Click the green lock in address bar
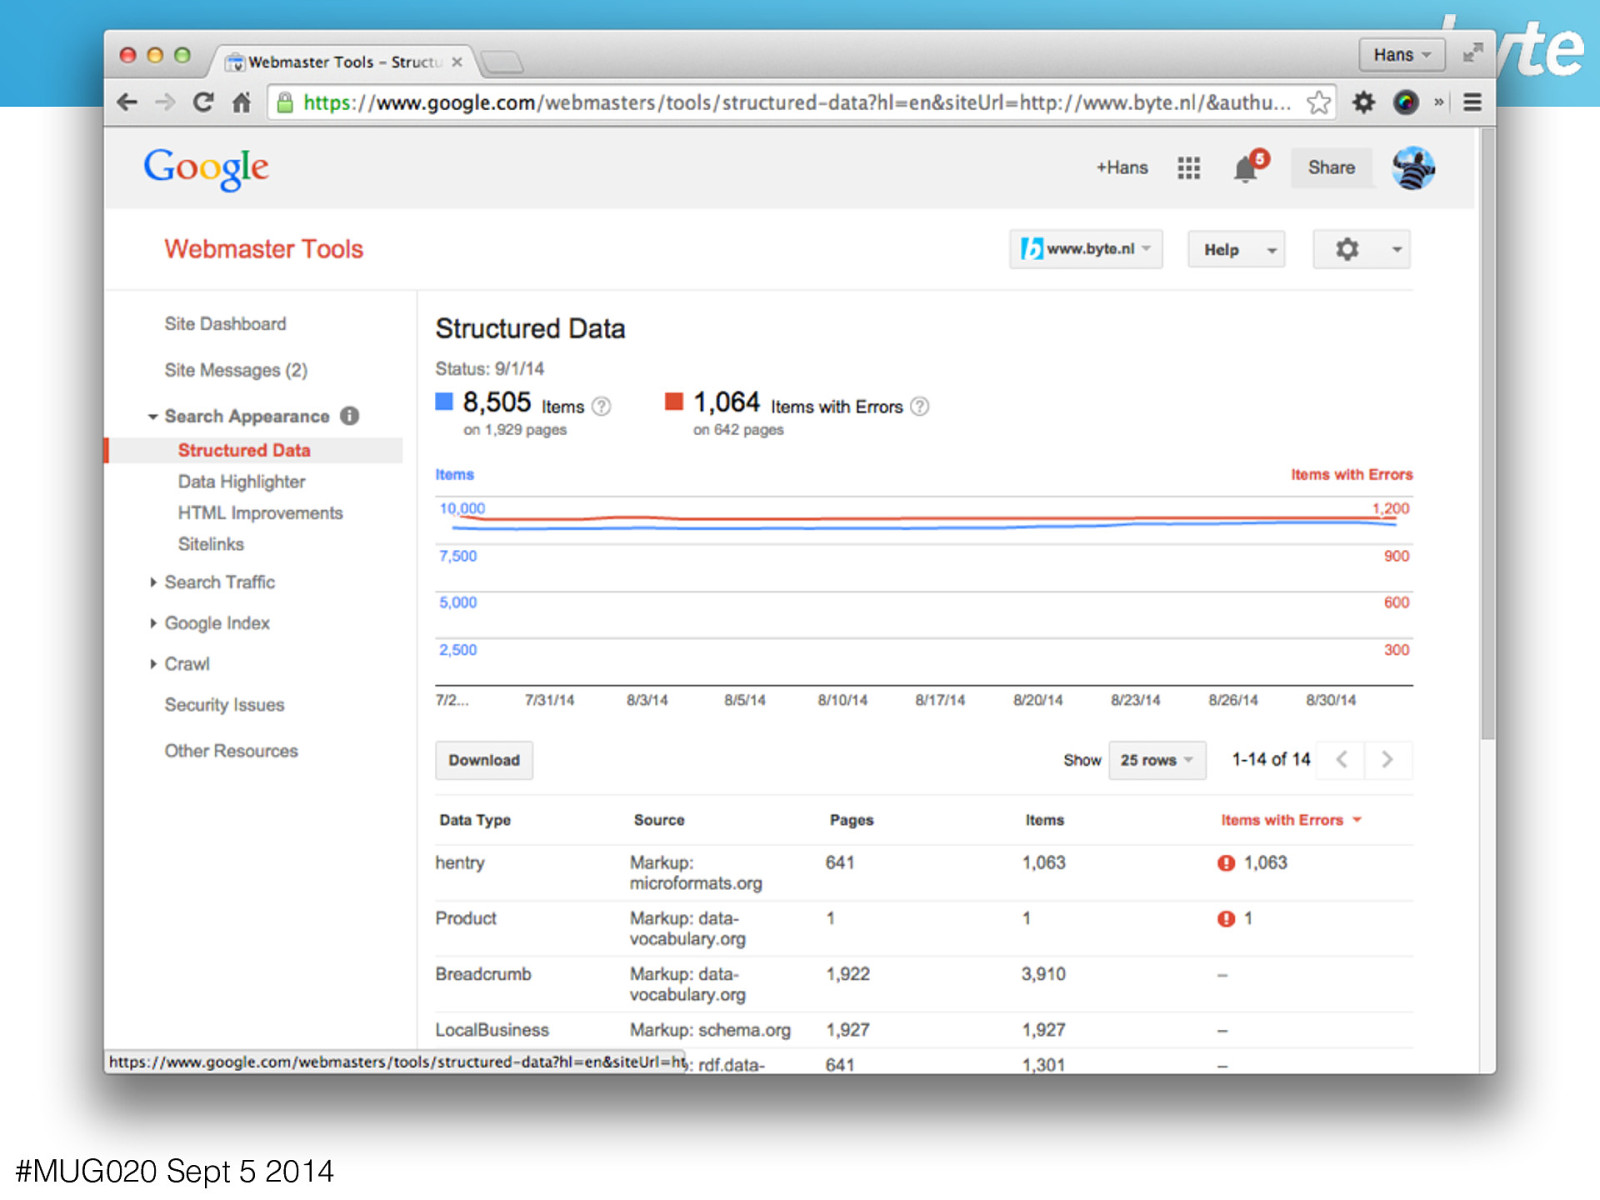The height and width of the screenshot is (1200, 1600). click(285, 102)
